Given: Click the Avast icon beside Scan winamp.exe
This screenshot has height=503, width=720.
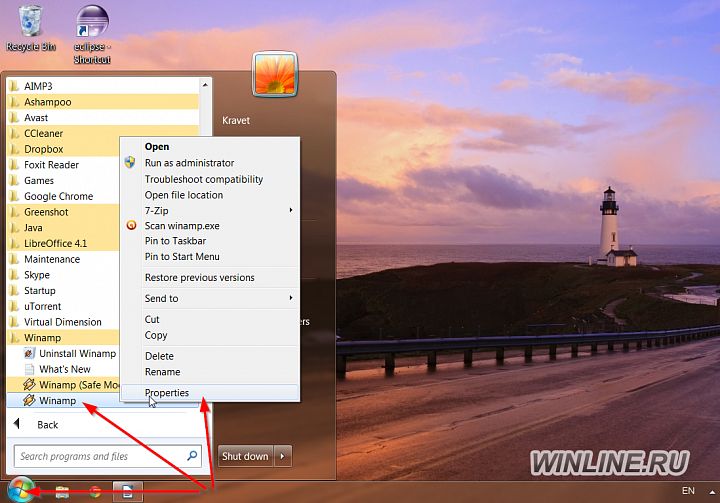Looking at the screenshot, I should pyautogui.click(x=130, y=226).
